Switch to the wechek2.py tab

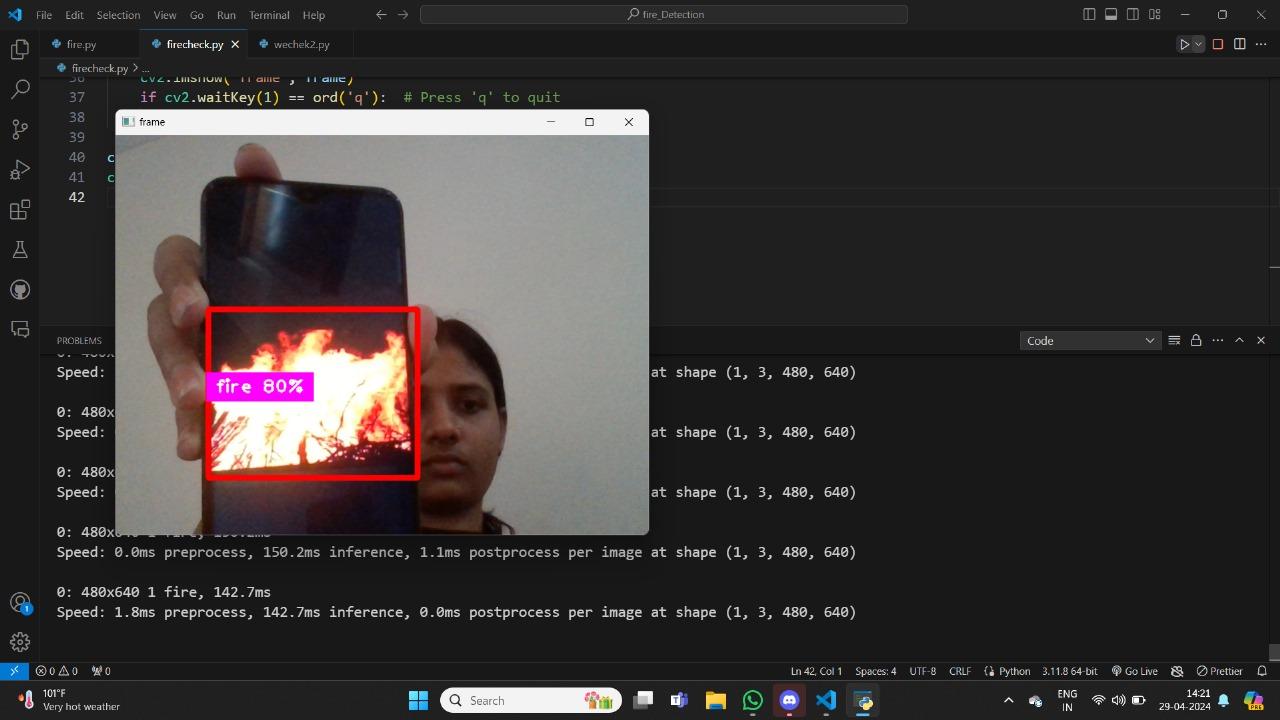click(x=301, y=44)
